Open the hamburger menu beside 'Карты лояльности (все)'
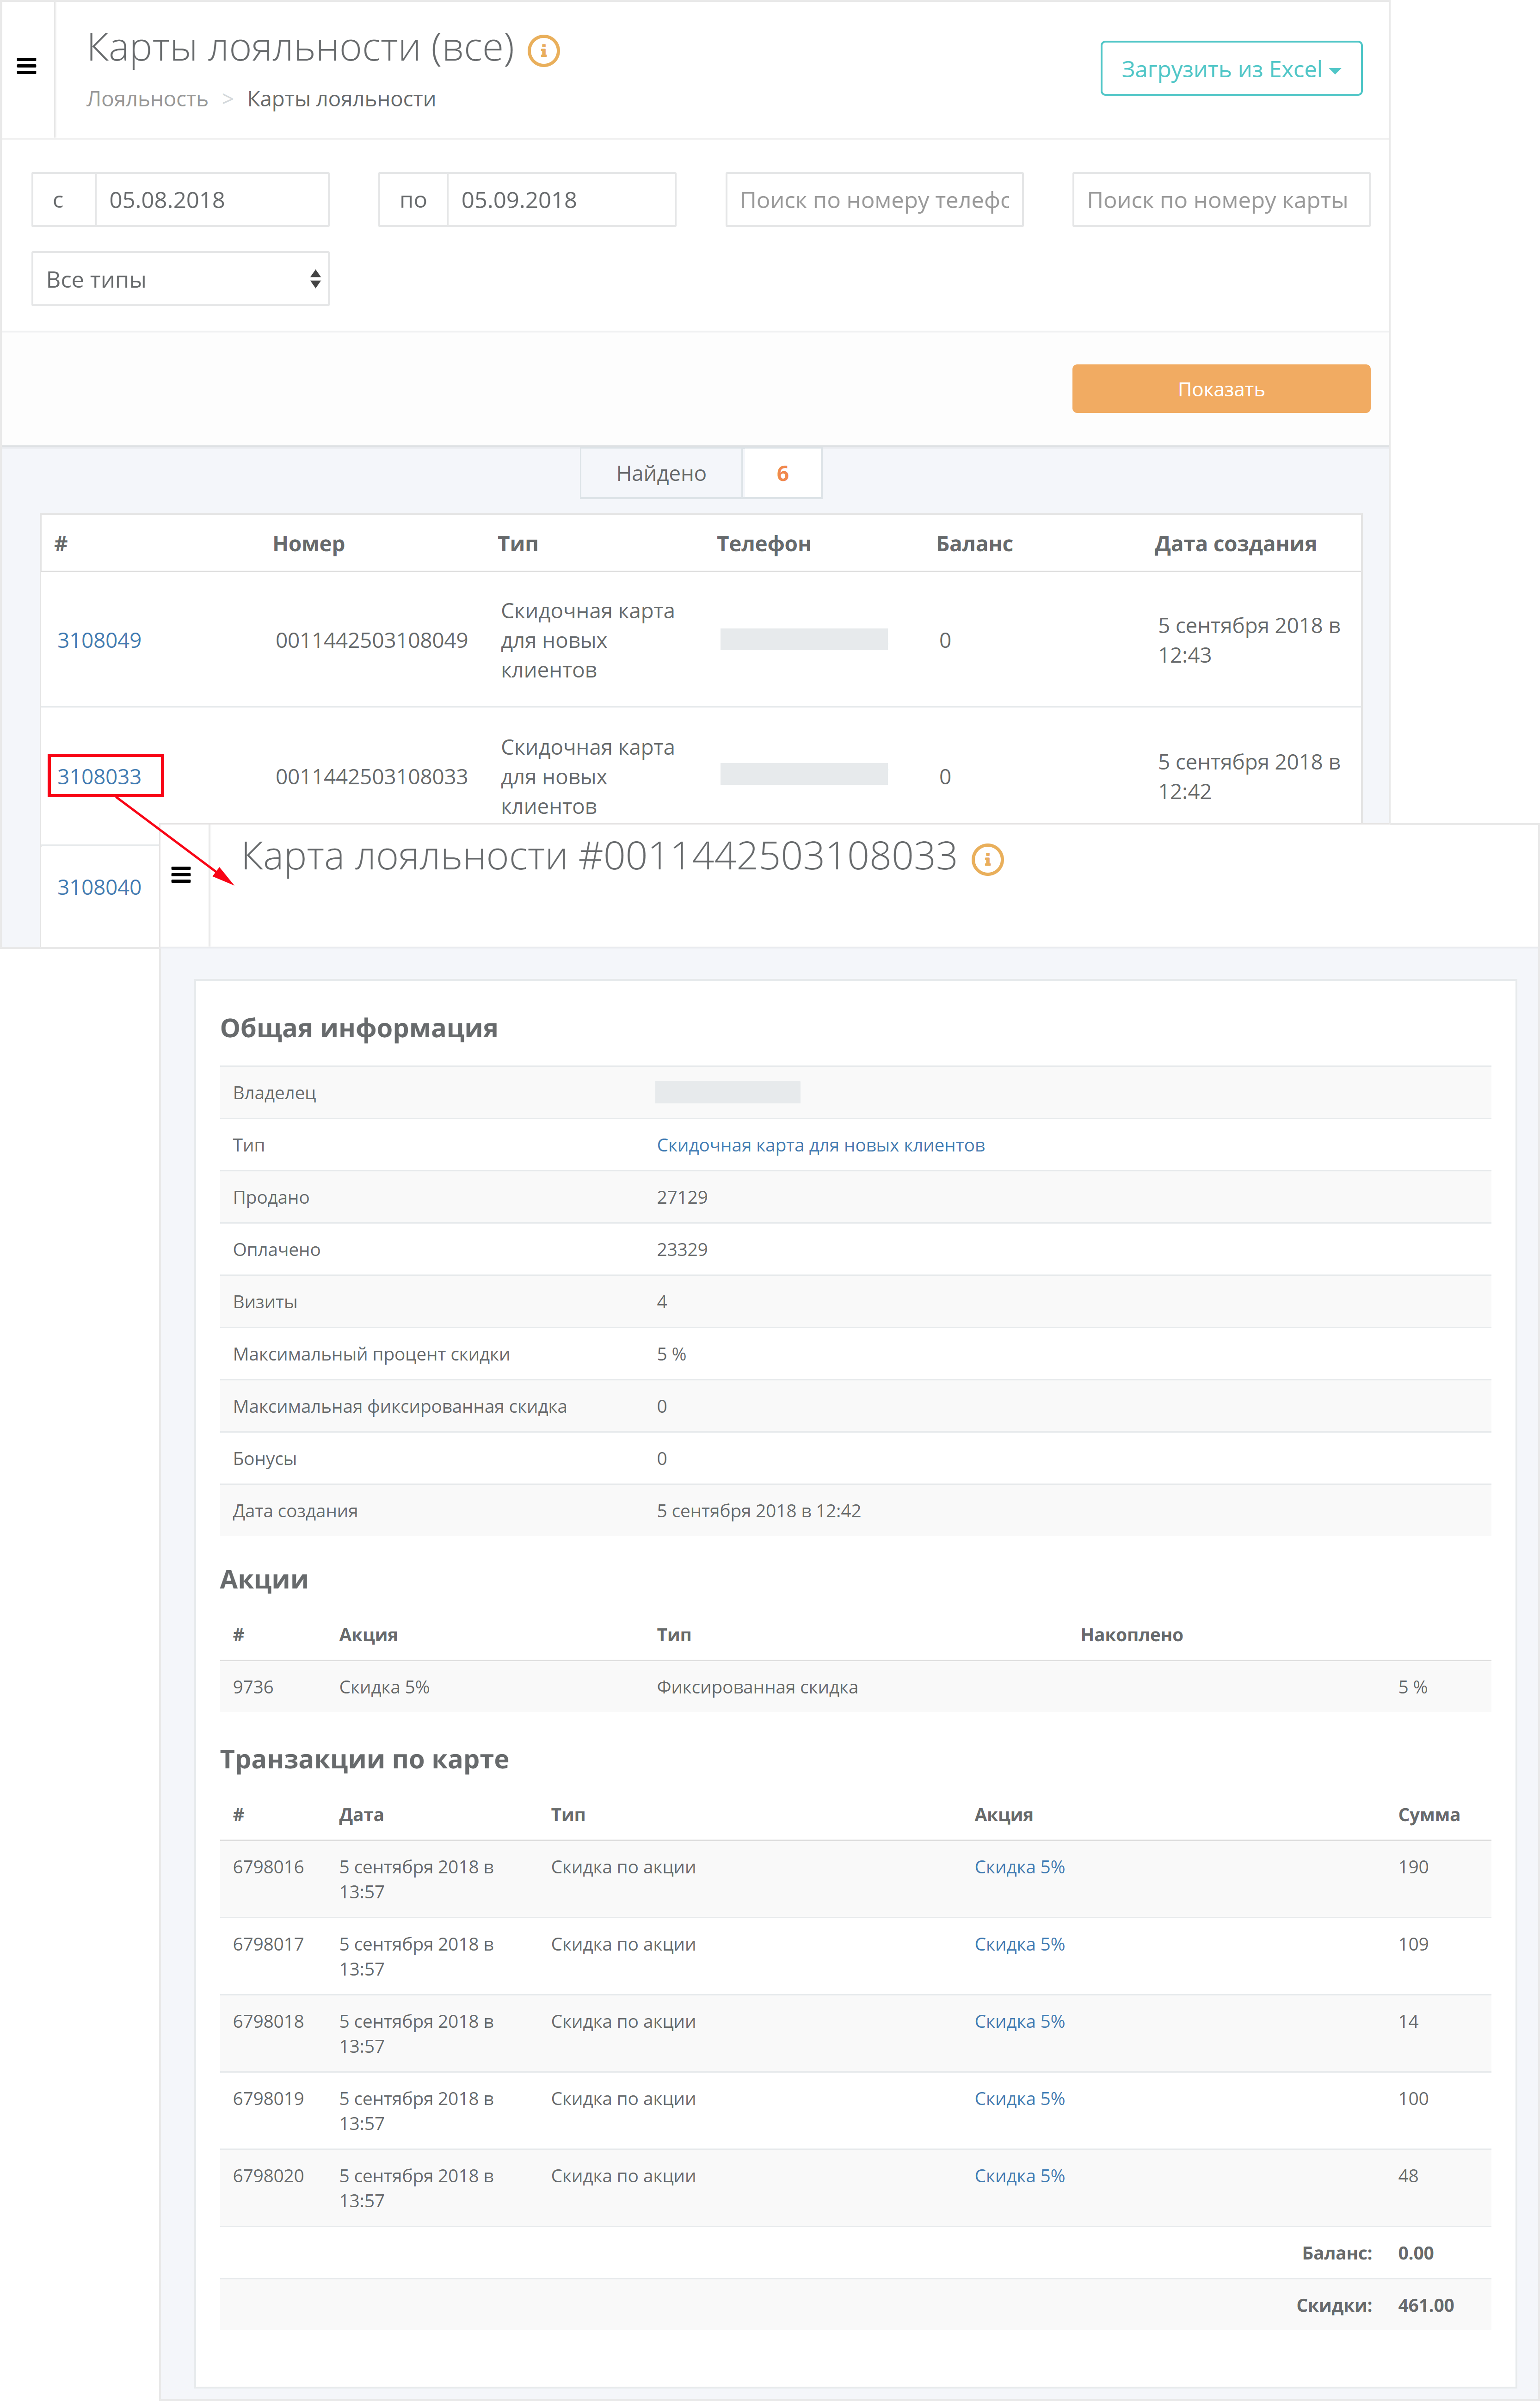 point(27,66)
